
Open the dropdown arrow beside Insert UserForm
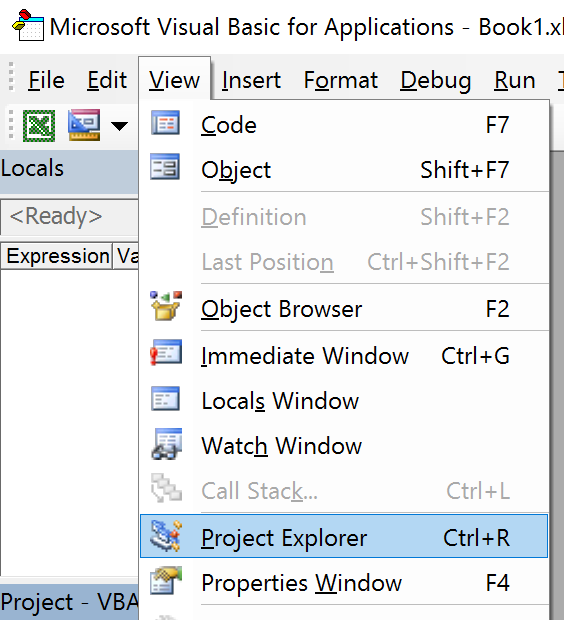click(x=119, y=126)
